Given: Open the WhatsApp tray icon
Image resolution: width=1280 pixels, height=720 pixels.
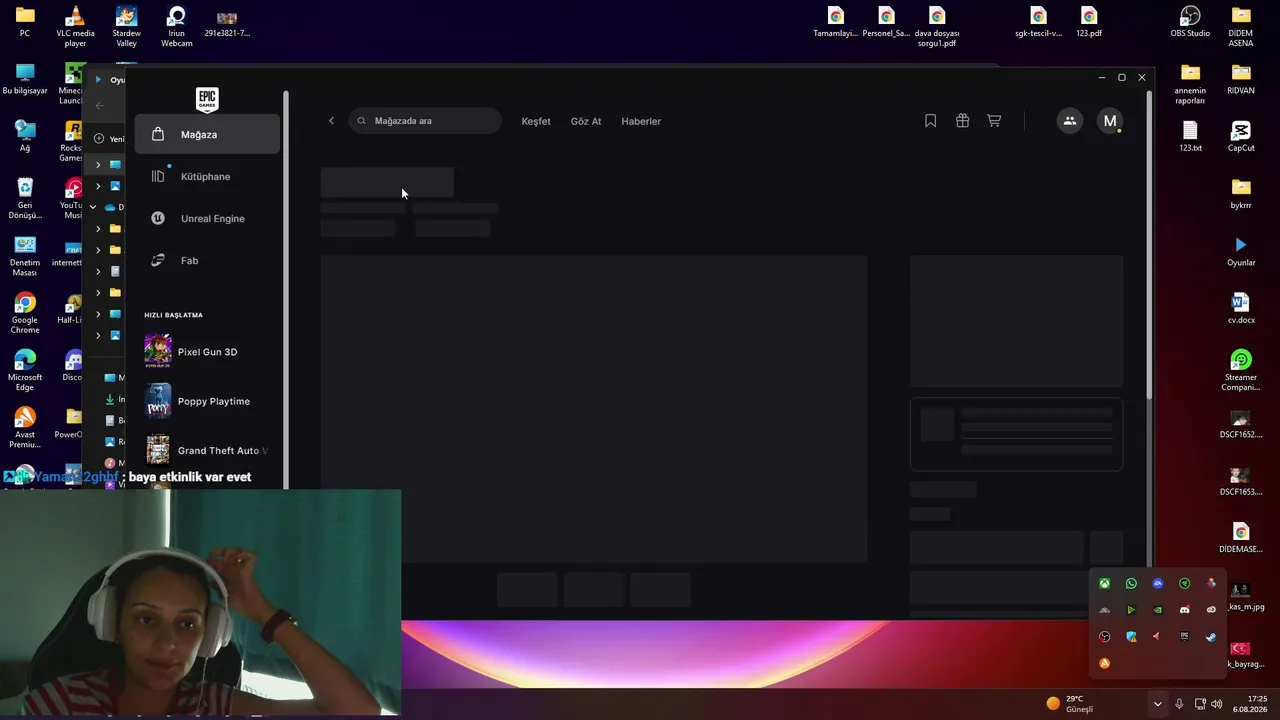Looking at the screenshot, I should [x=1131, y=584].
